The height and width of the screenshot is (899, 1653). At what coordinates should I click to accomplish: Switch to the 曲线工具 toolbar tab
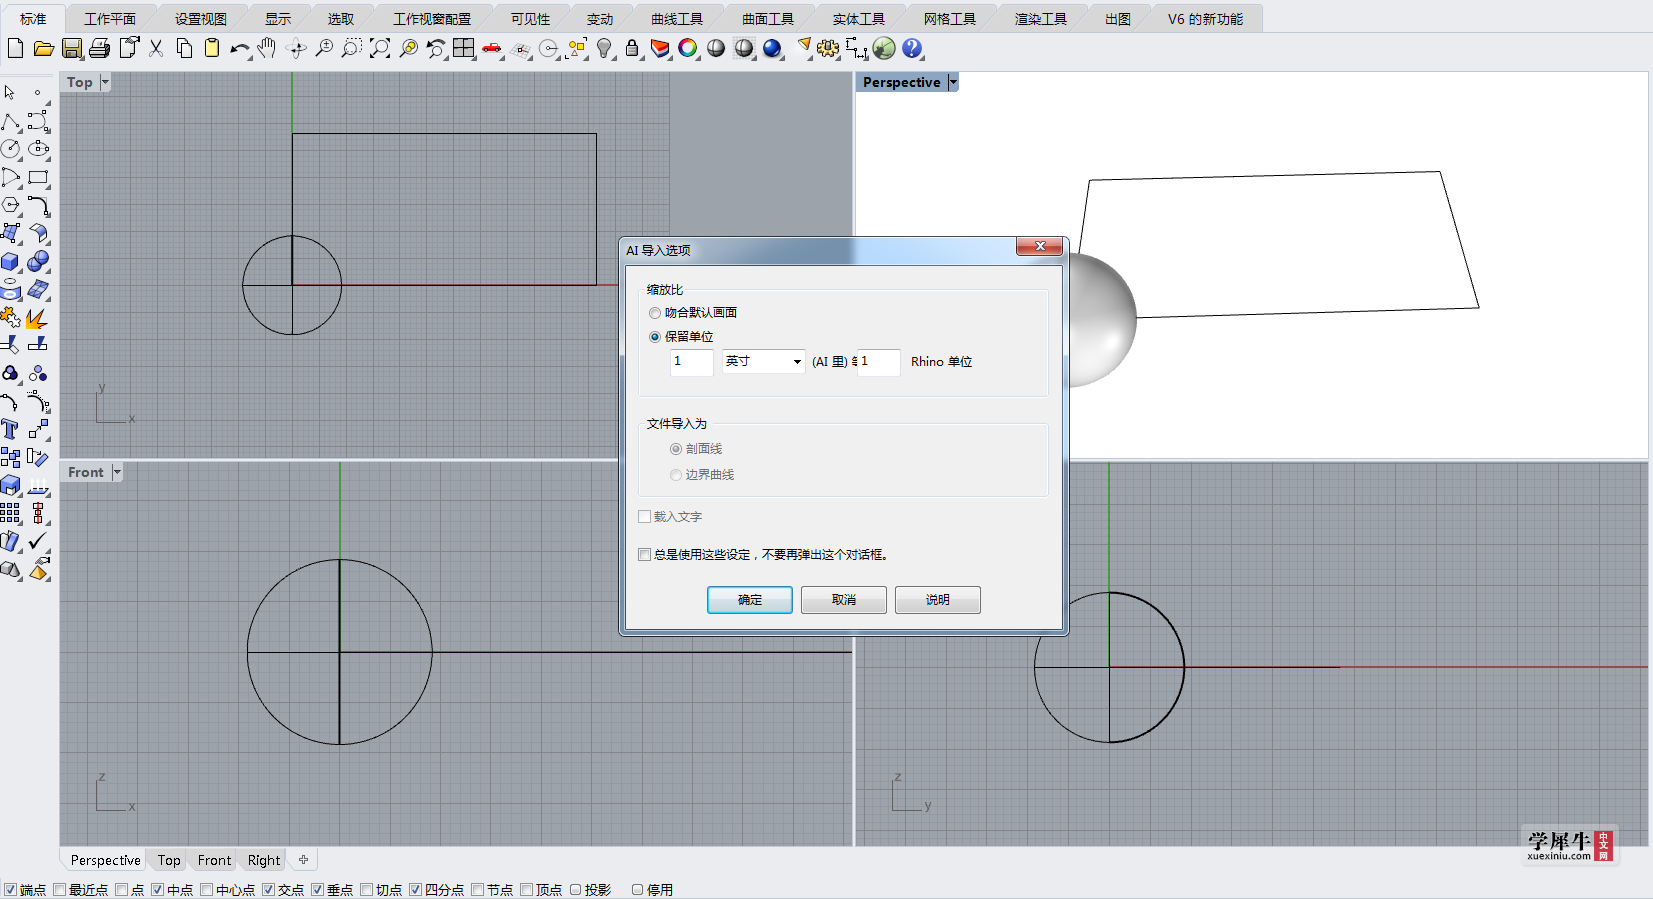[x=677, y=19]
